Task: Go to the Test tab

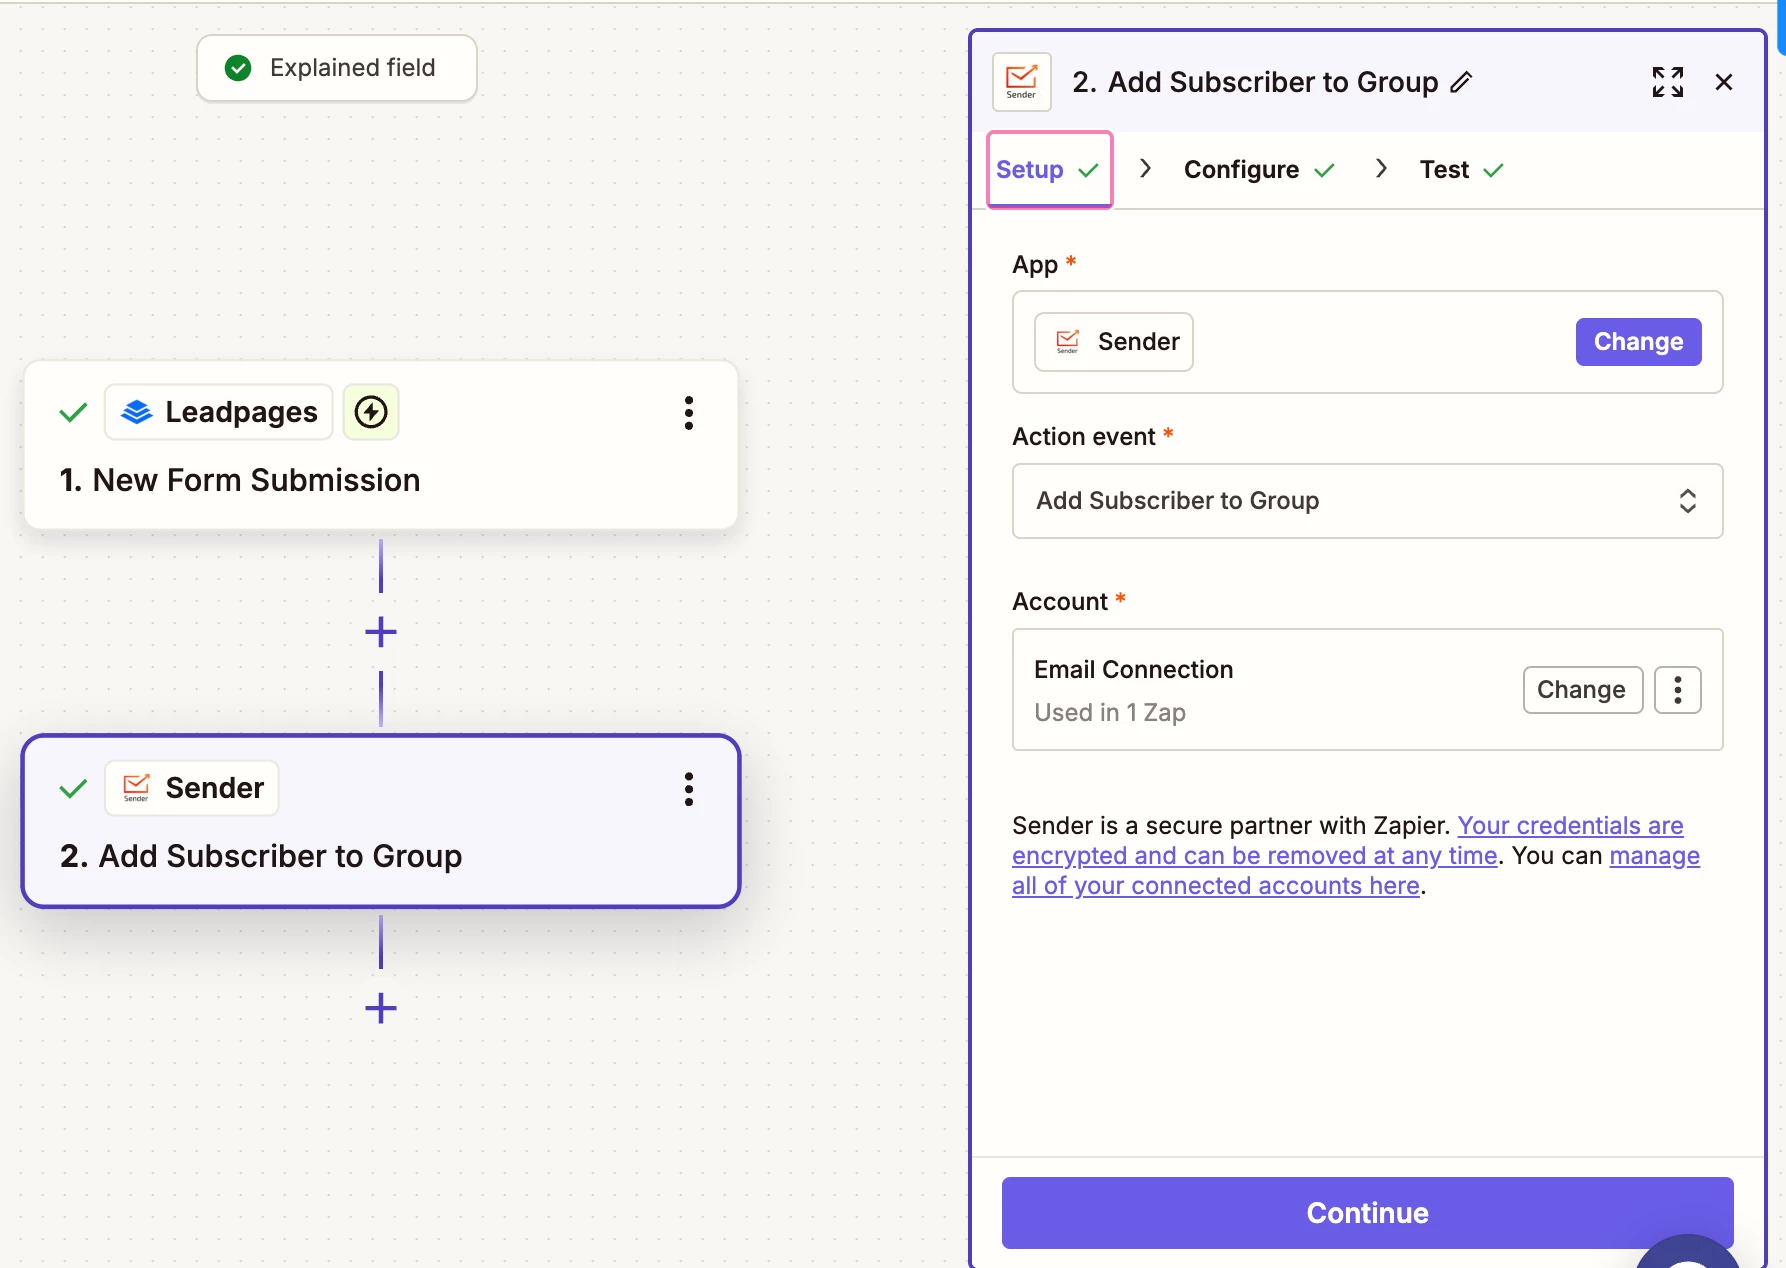Action: [x=1461, y=170]
